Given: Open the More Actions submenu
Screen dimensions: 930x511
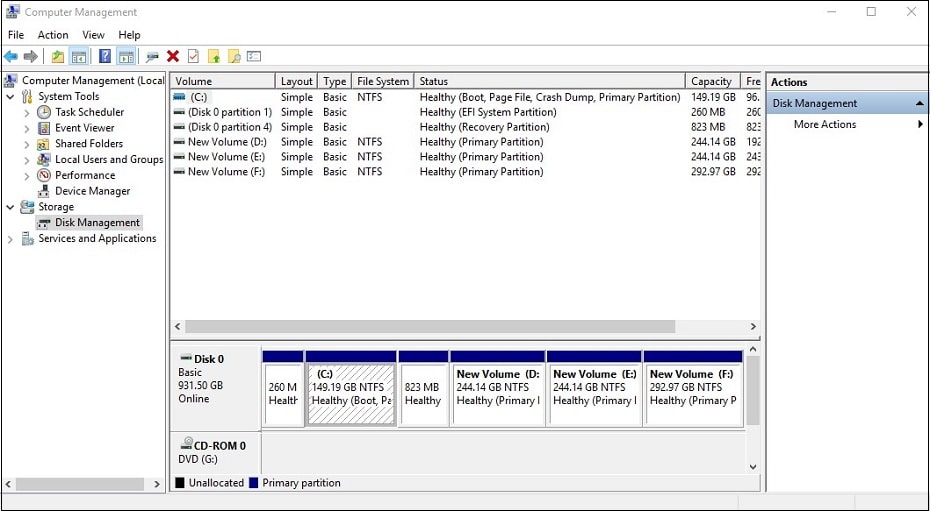Looking at the screenshot, I should tap(921, 124).
